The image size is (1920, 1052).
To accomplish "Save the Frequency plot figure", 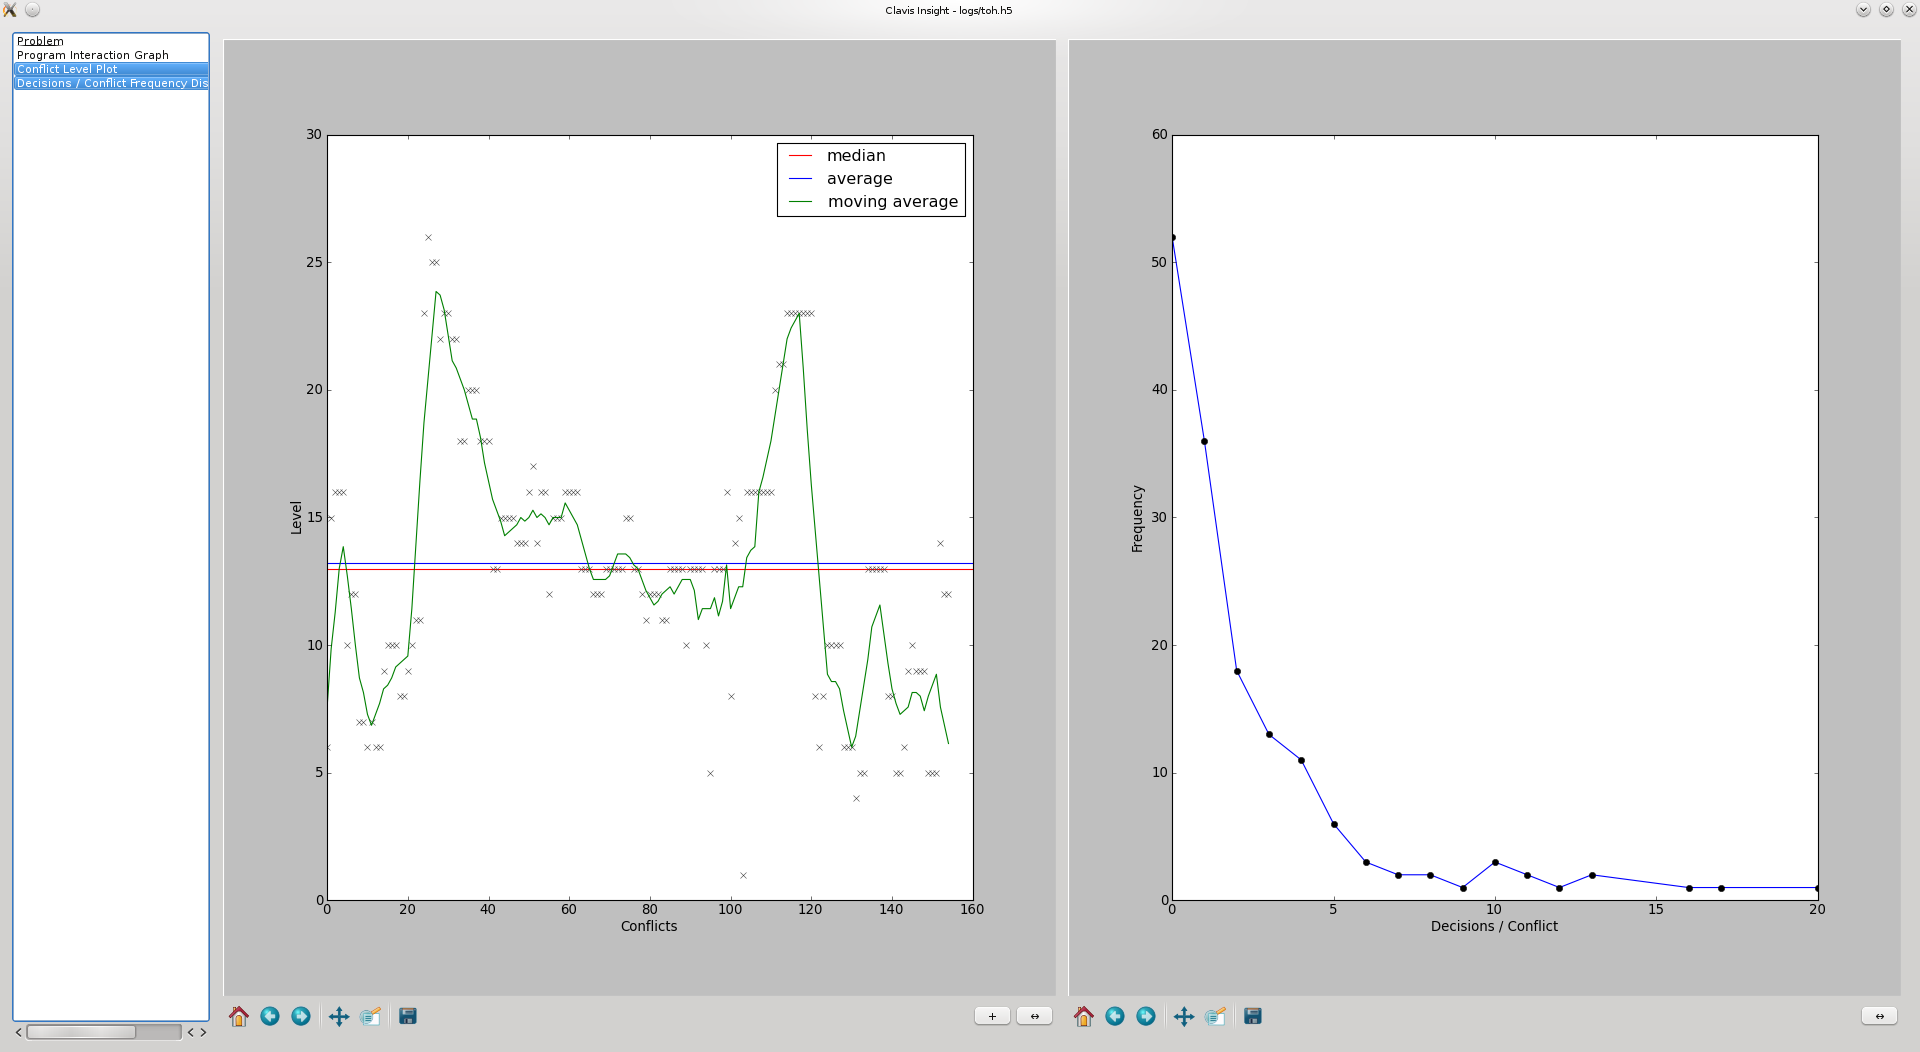I will pyautogui.click(x=1253, y=1016).
